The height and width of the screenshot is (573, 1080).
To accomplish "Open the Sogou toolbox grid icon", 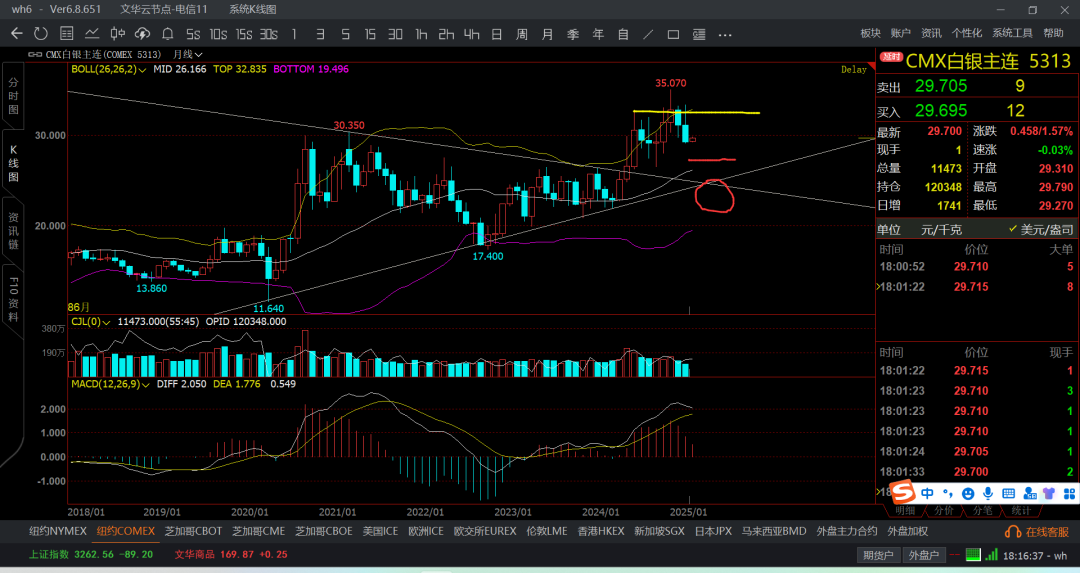I will pyautogui.click(x=1070, y=493).
